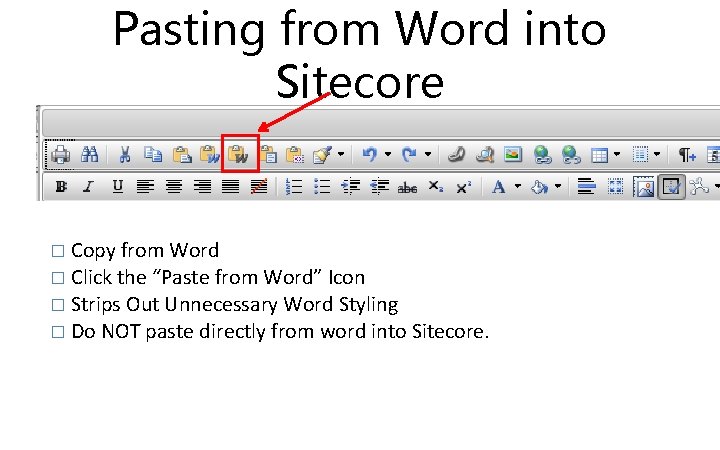The width and height of the screenshot is (720, 450).
Task: Click the slide title "Pasting from Word into Sitecore"
Action: pyautogui.click(x=360, y=55)
